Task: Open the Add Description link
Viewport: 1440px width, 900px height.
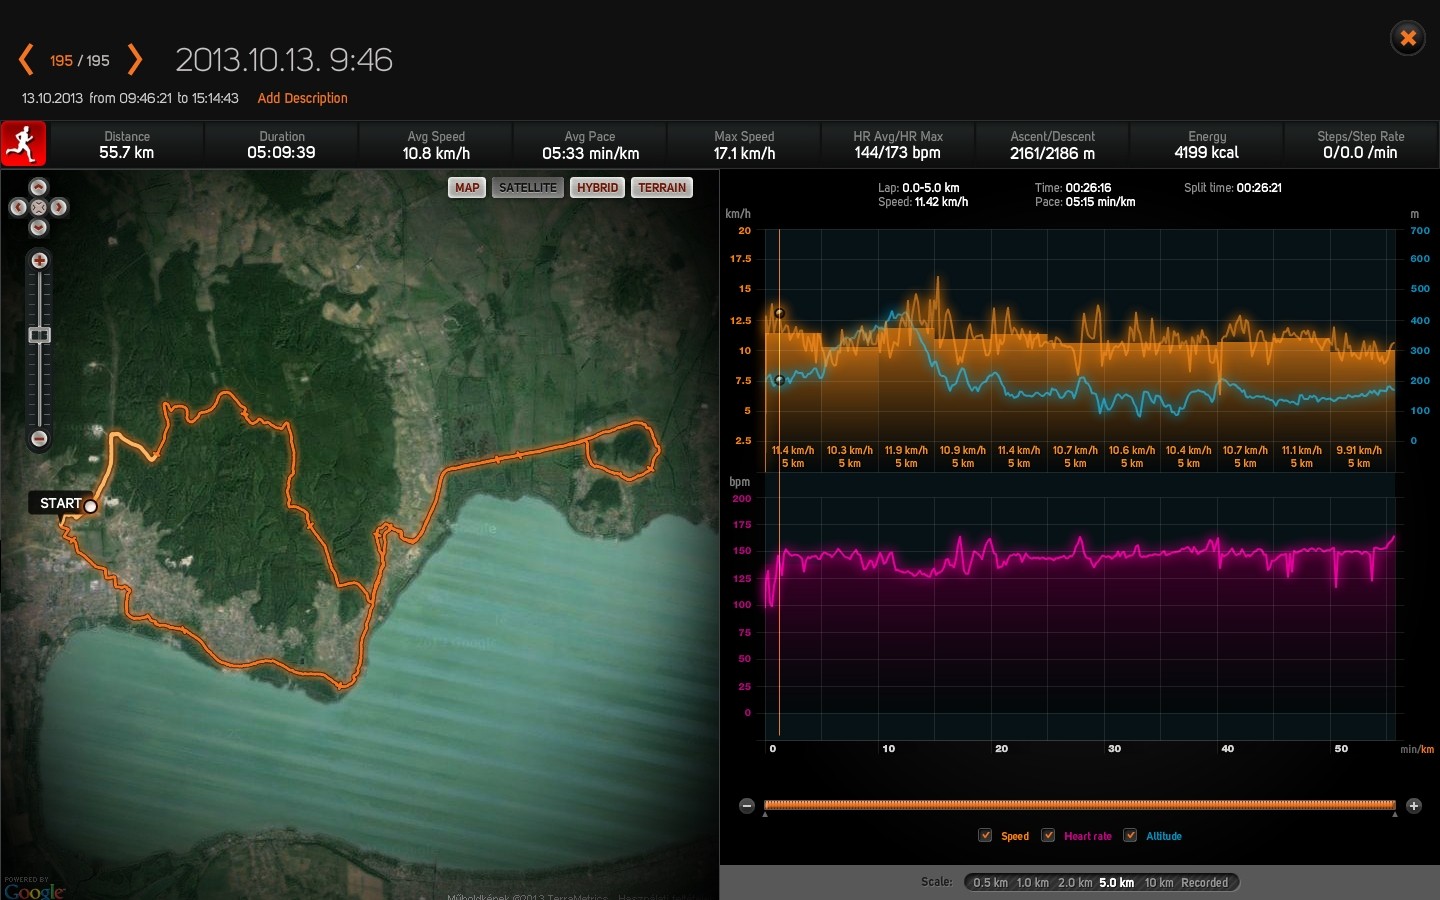Action: coord(302,98)
